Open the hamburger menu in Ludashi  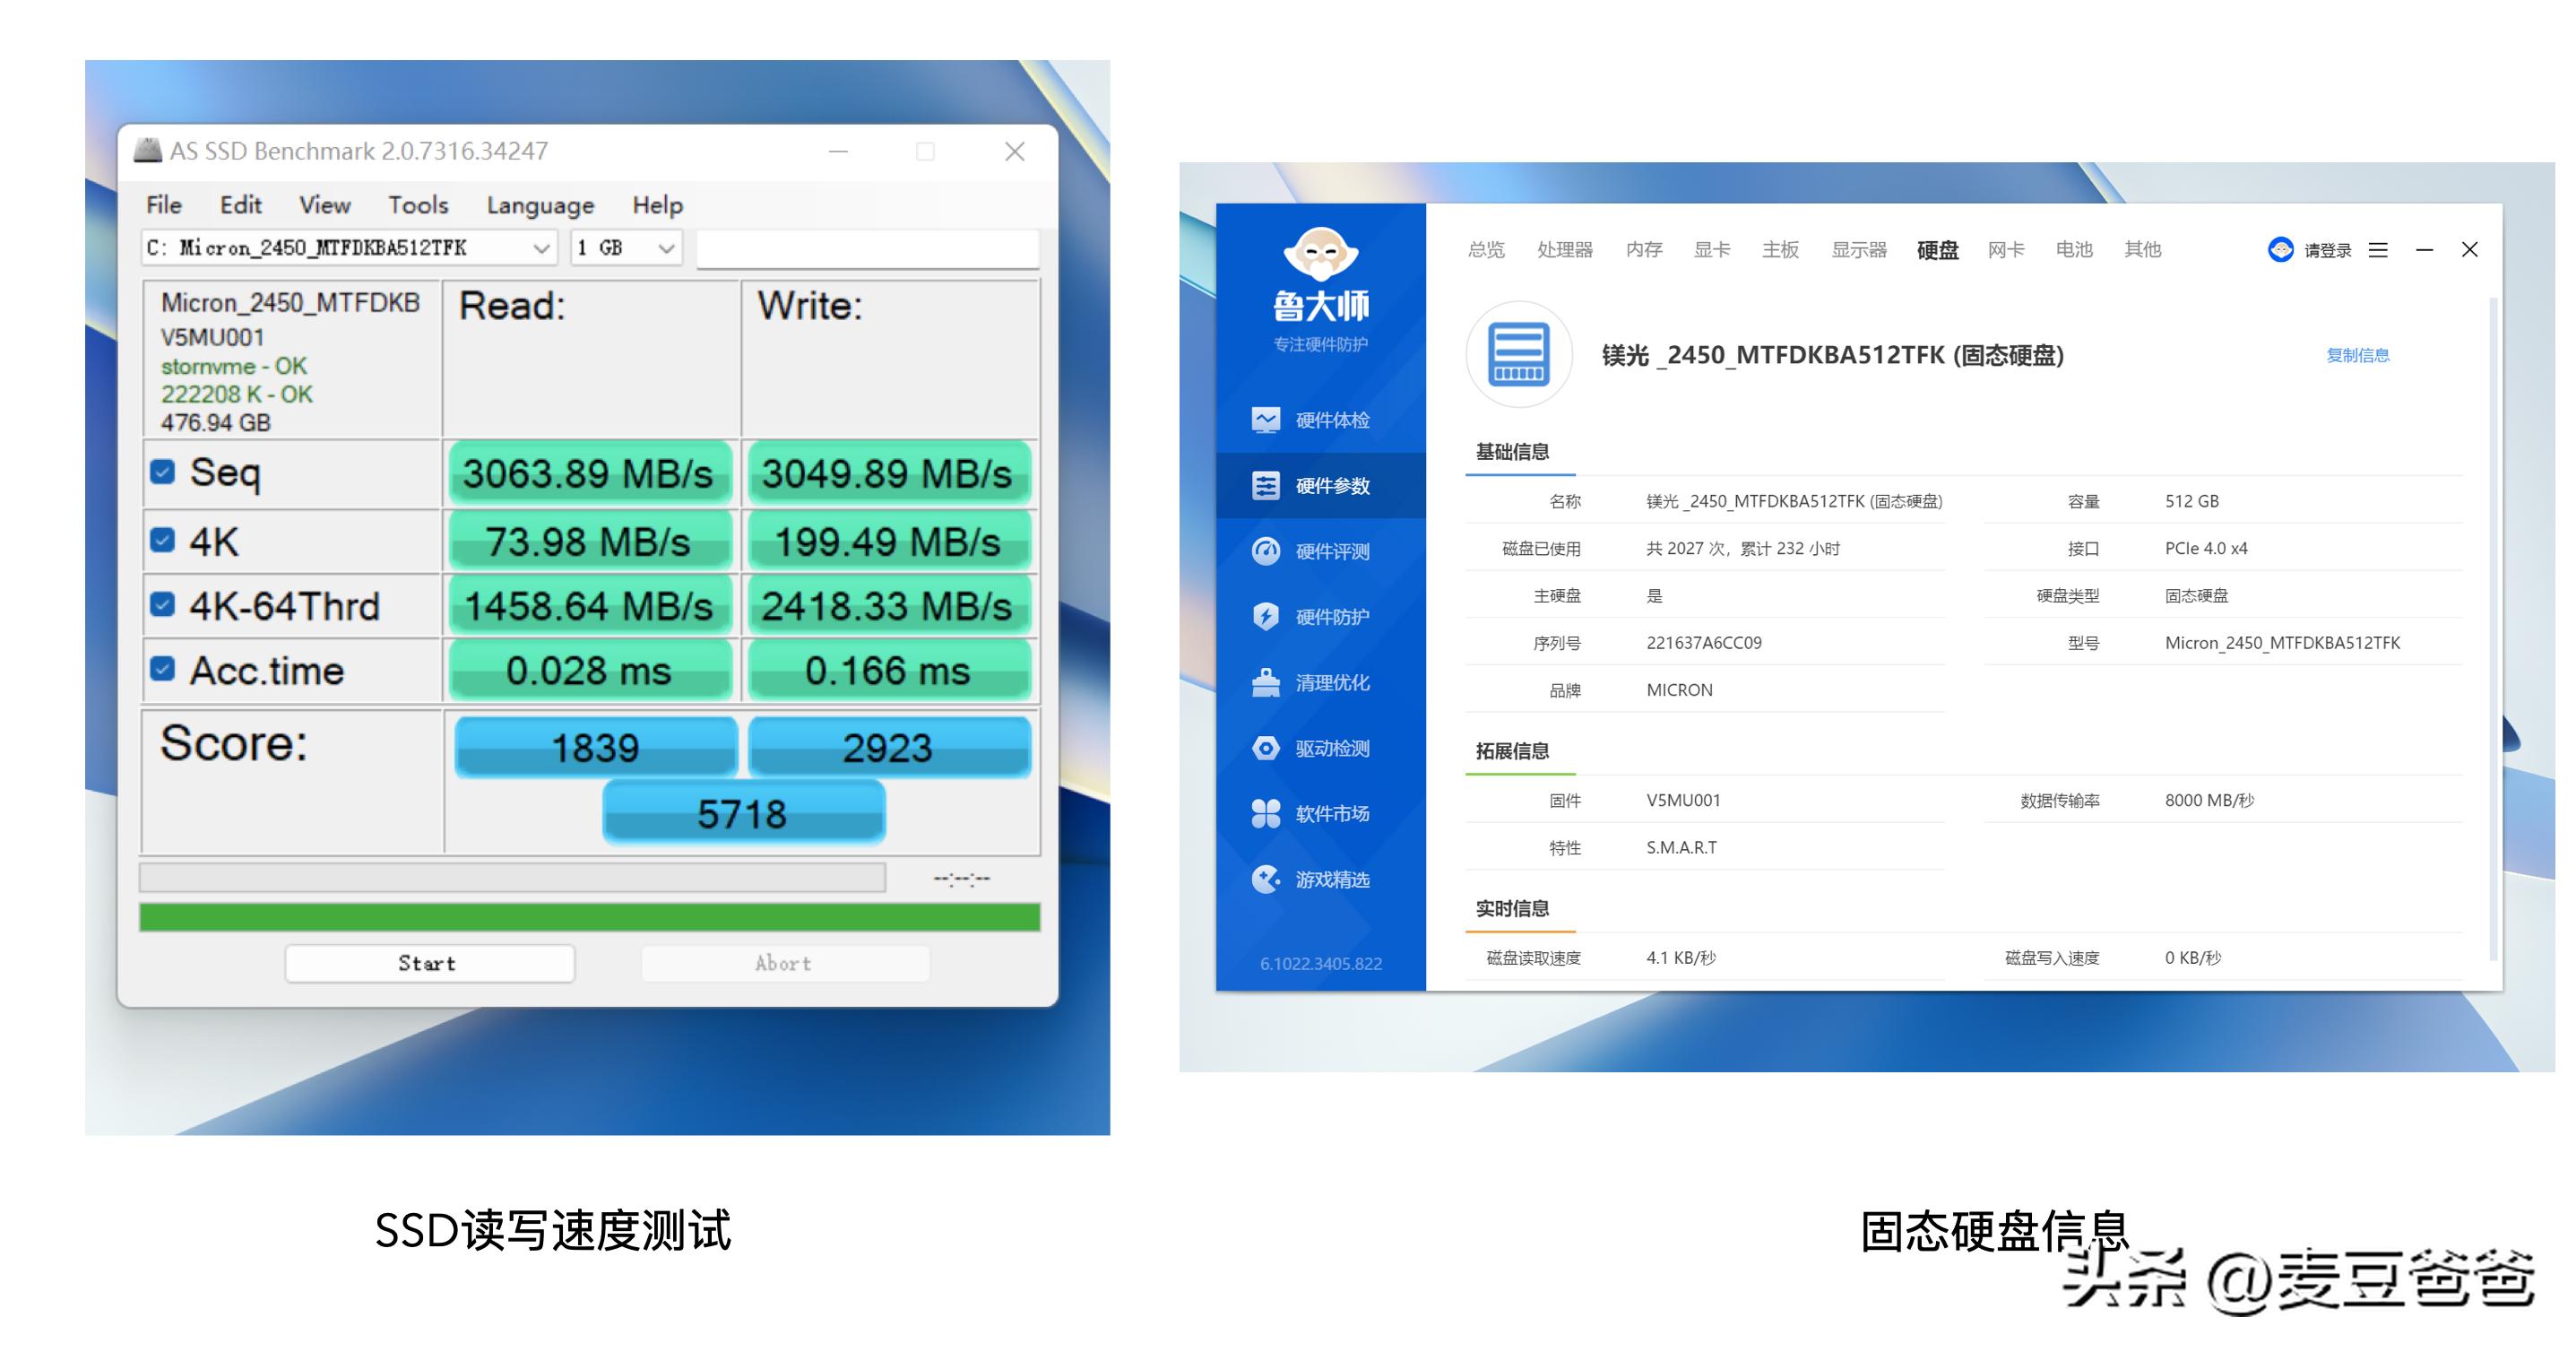(x=2378, y=250)
